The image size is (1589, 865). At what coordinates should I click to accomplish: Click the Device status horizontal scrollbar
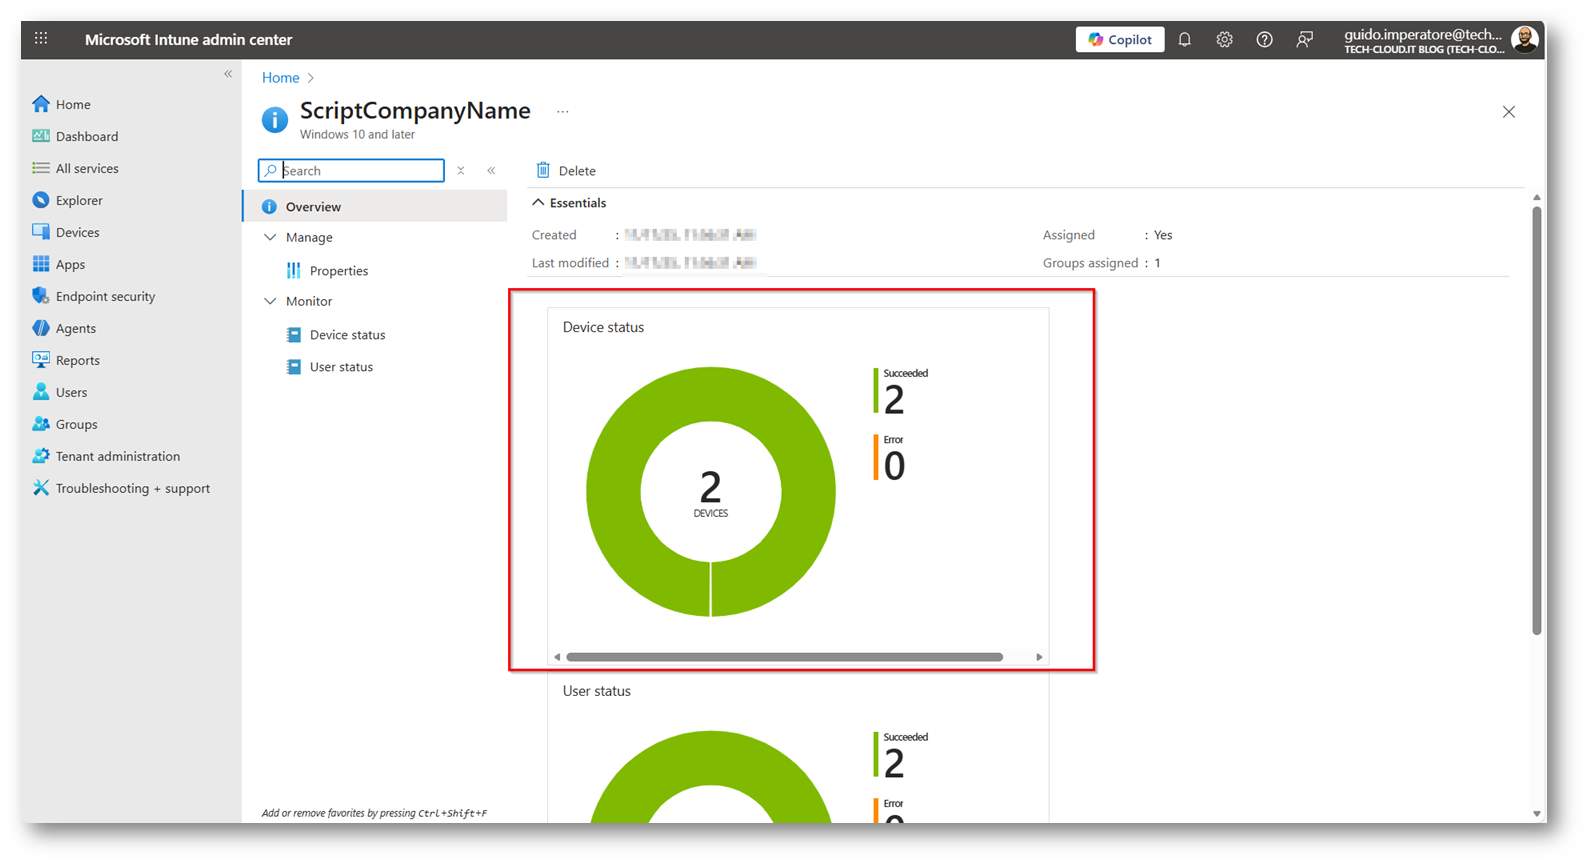[x=784, y=657]
